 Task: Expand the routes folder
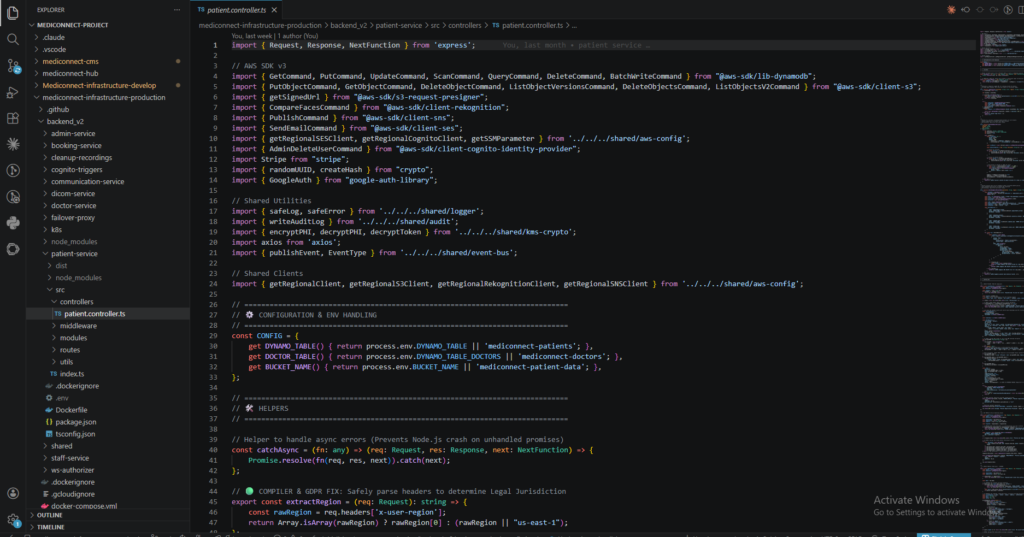click(x=108, y=350)
